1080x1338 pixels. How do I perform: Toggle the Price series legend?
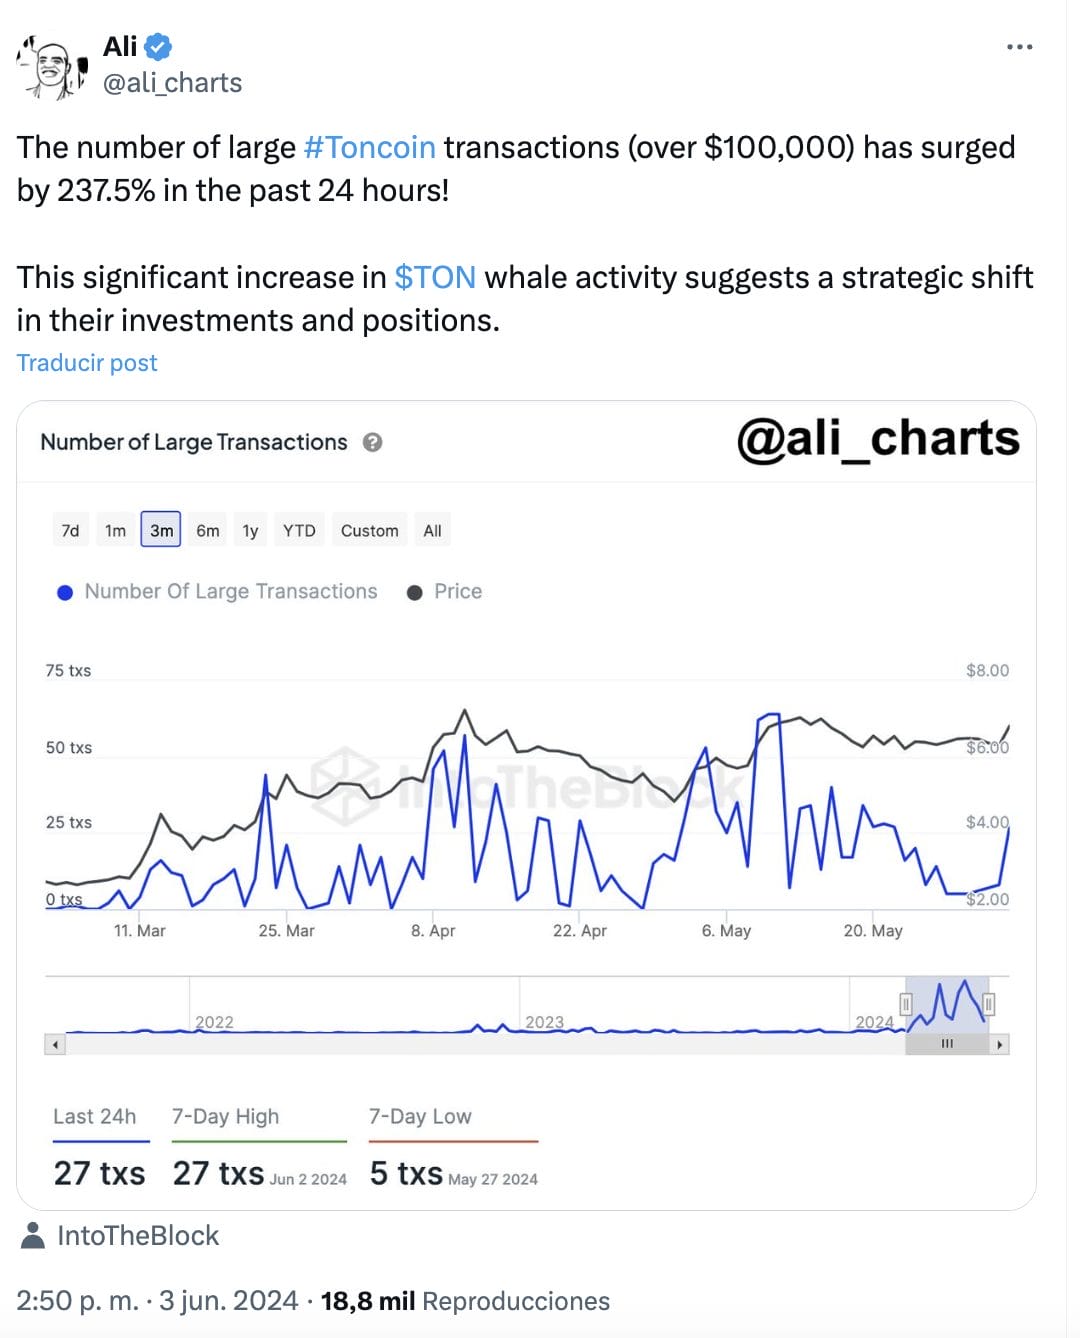[x=445, y=592]
